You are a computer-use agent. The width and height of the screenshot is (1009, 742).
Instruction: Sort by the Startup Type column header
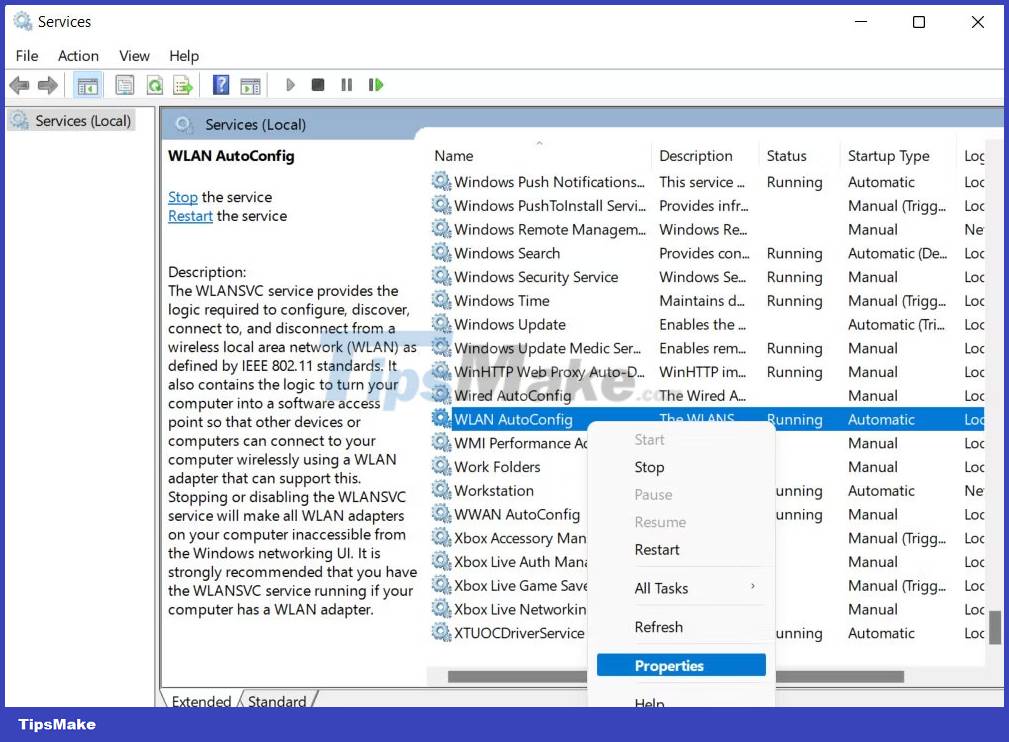coord(898,156)
